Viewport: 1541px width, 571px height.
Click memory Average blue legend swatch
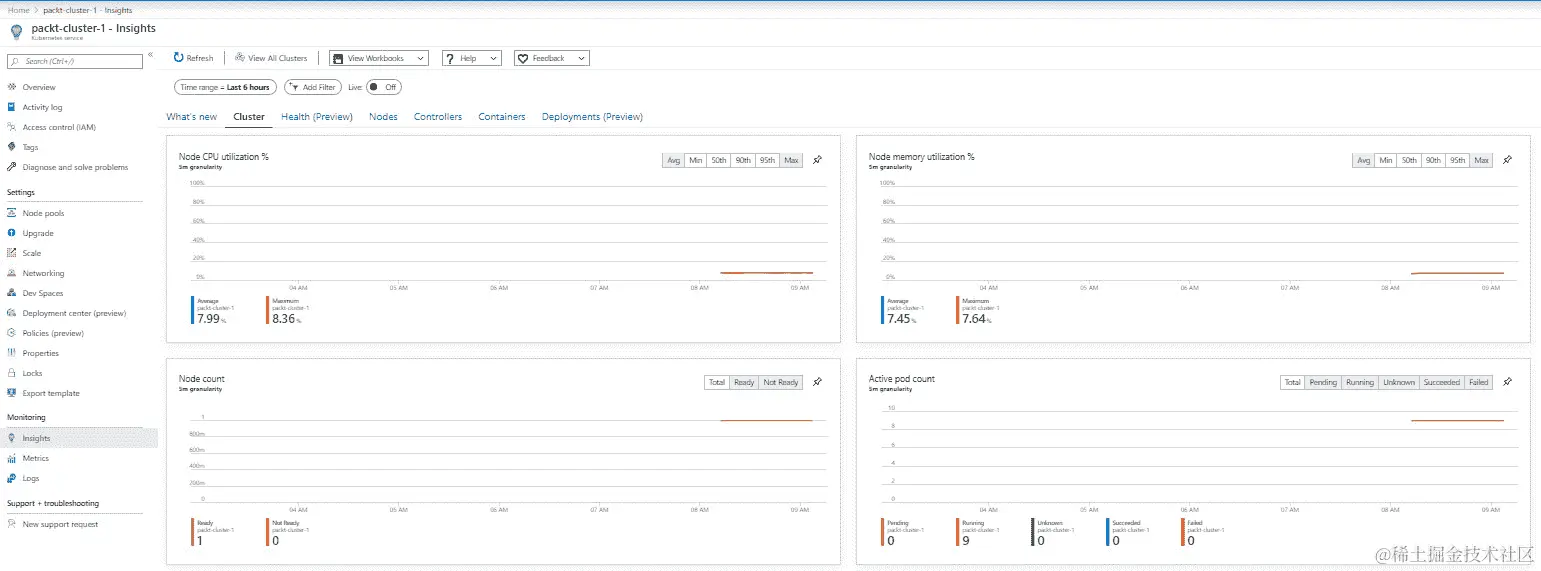point(883,310)
